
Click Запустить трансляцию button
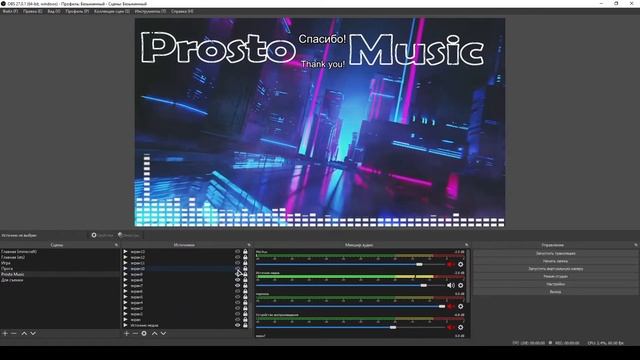coord(555,253)
